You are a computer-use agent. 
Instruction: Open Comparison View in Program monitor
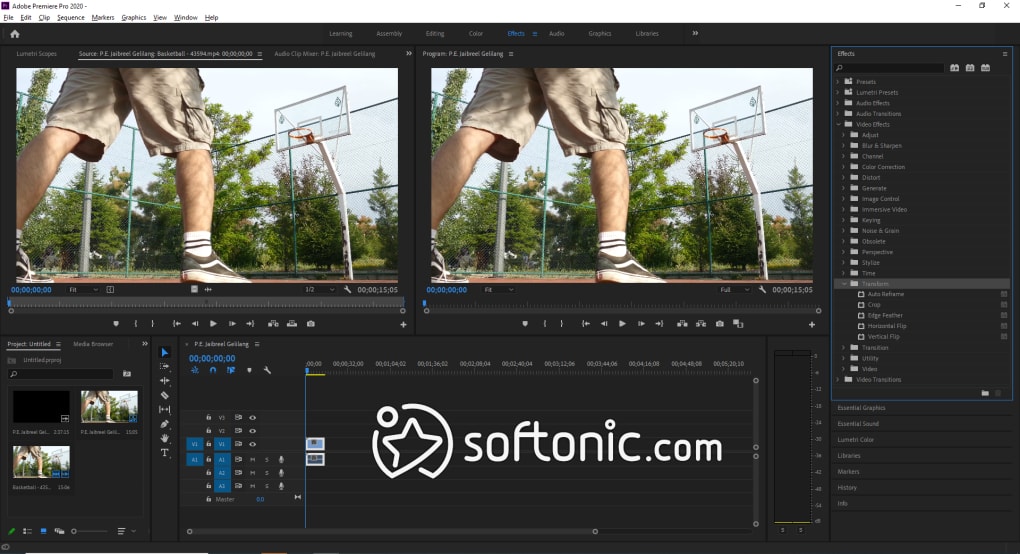click(738, 324)
